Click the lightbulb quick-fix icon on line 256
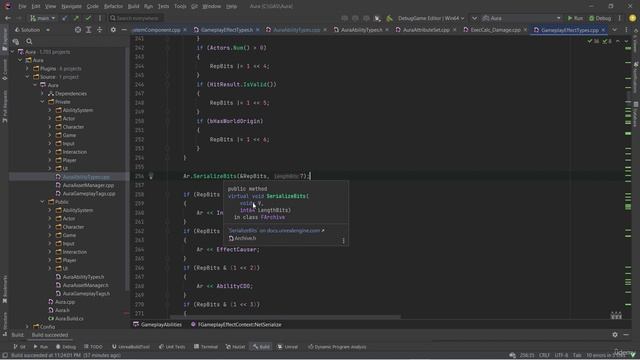This screenshot has height=360, width=640. (151, 176)
